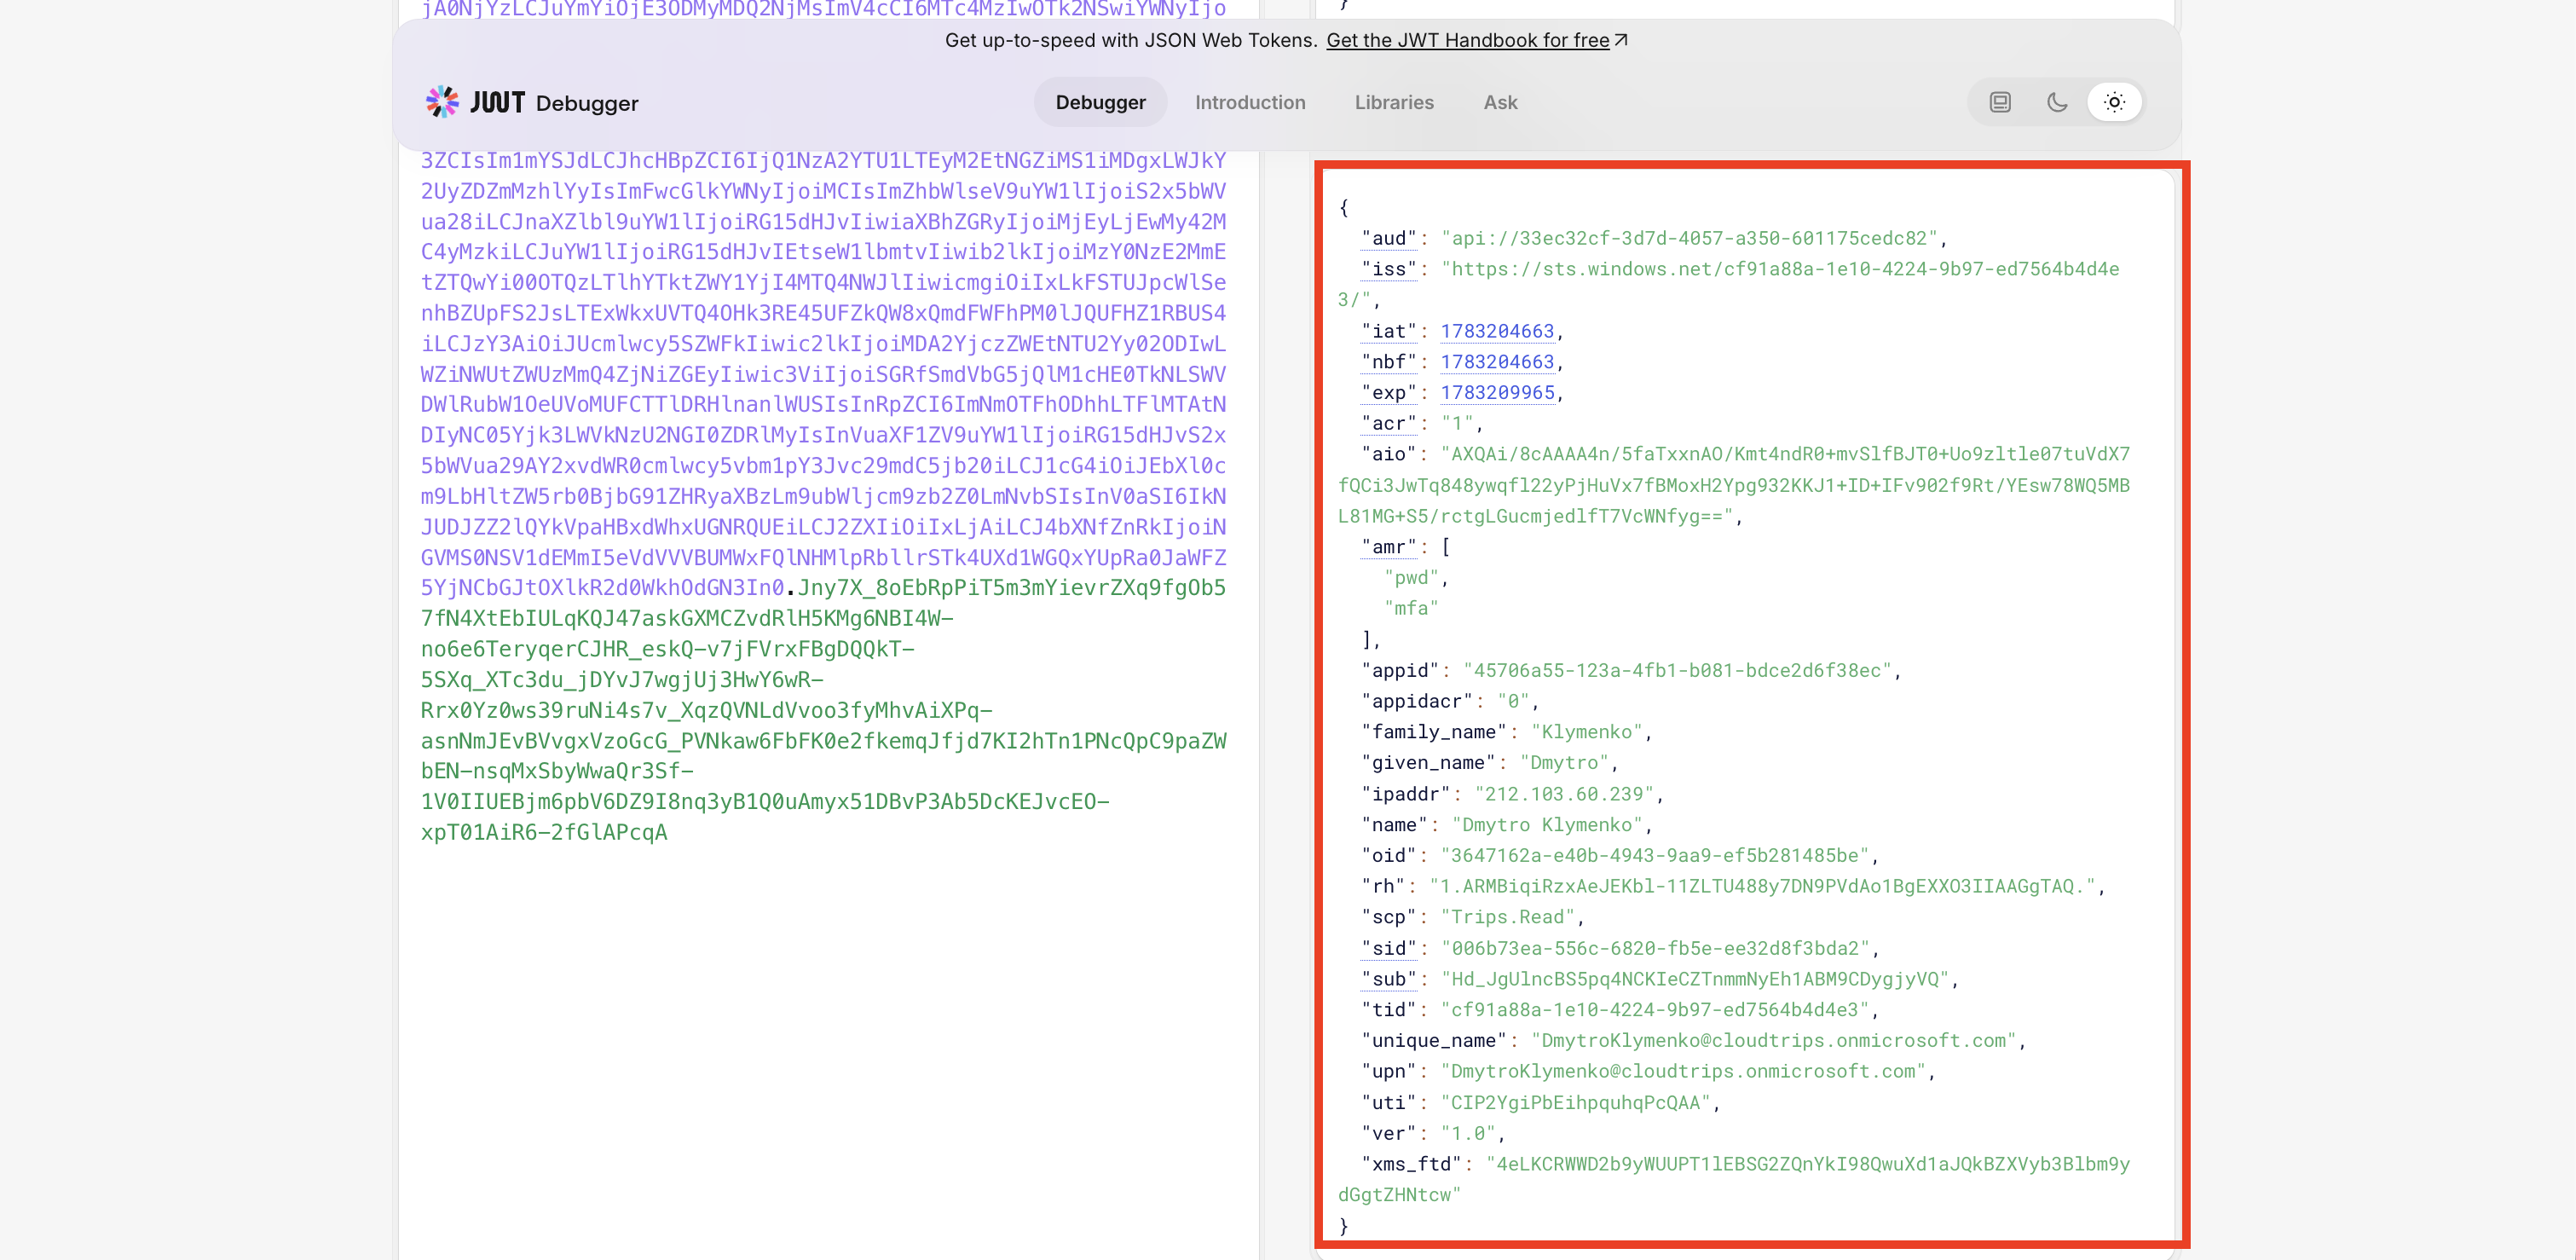Click the "aud" claim key

(x=1389, y=238)
